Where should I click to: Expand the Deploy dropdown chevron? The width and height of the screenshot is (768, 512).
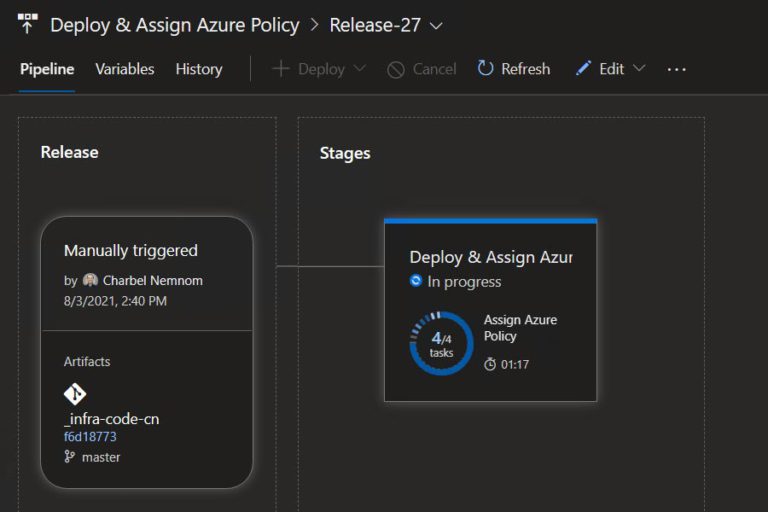pyautogui.click(x=360, y=69)
